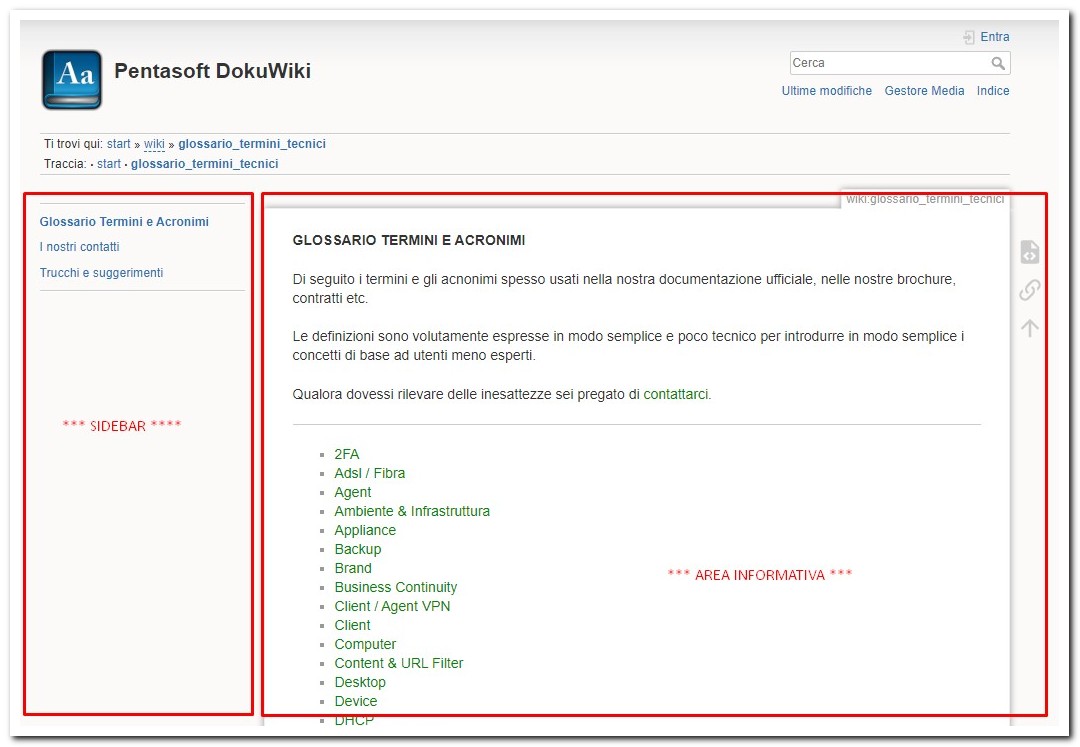Open the 2FA glossary entry
Image resolution: width=1080 pixels, height=747 pixels.
point(346,455)
